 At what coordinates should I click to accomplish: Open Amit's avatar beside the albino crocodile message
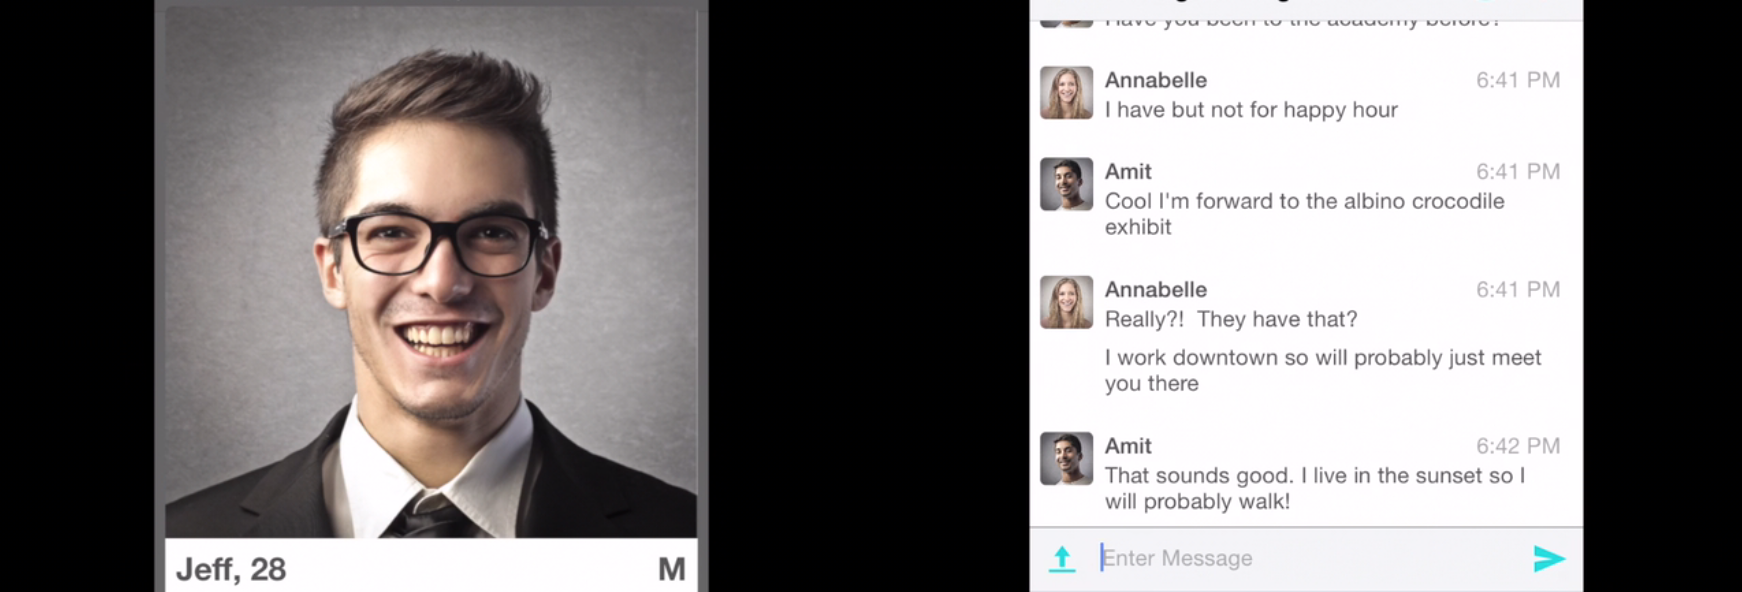tap(1066, 184)
